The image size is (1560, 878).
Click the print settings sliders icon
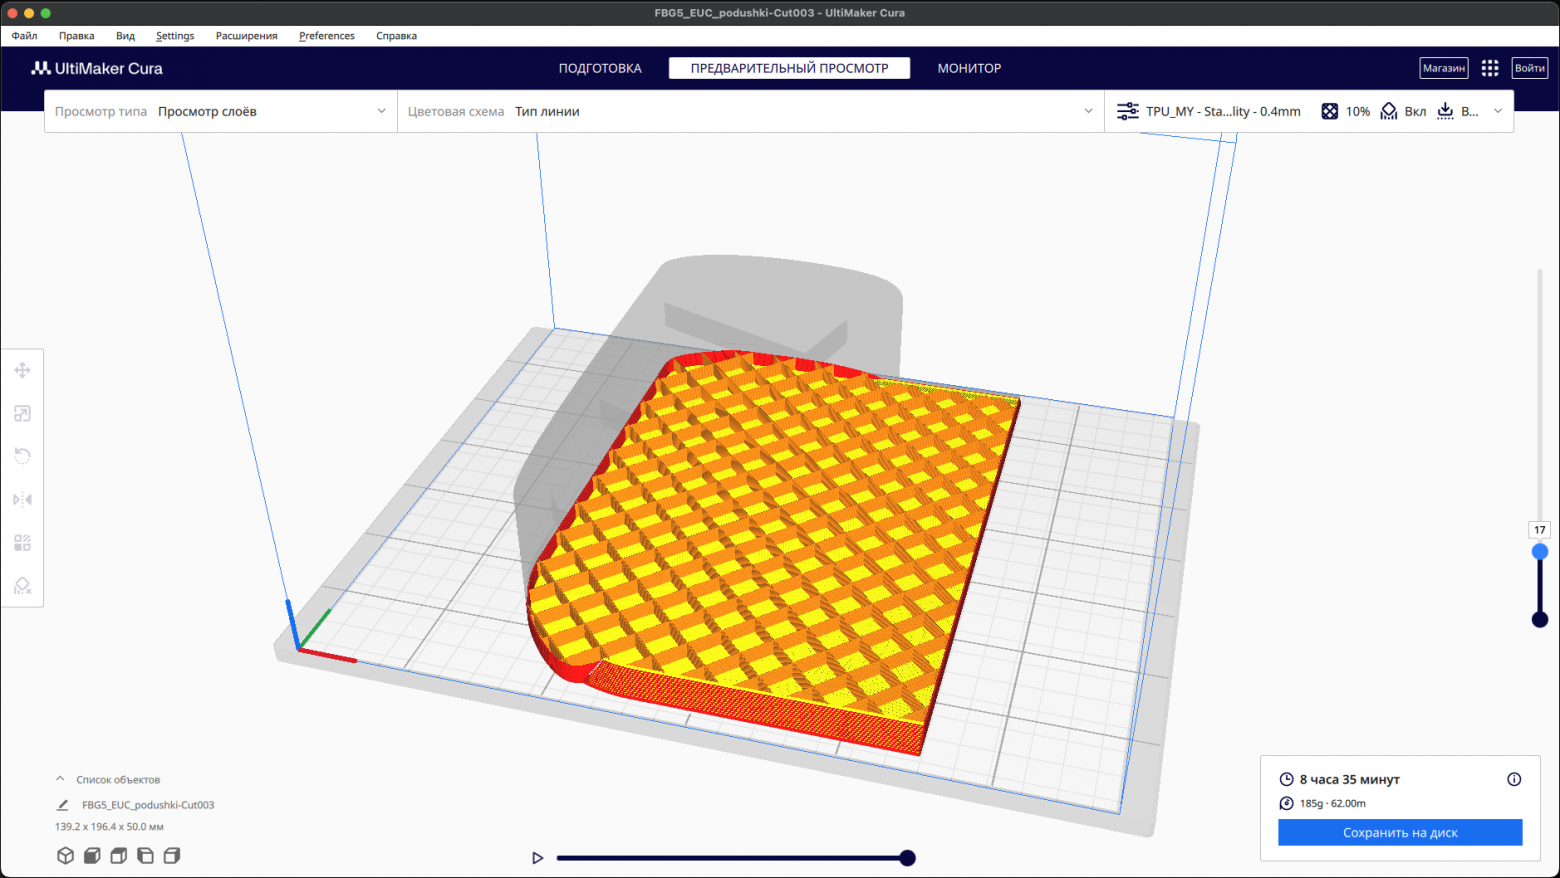pos(1127,111)
